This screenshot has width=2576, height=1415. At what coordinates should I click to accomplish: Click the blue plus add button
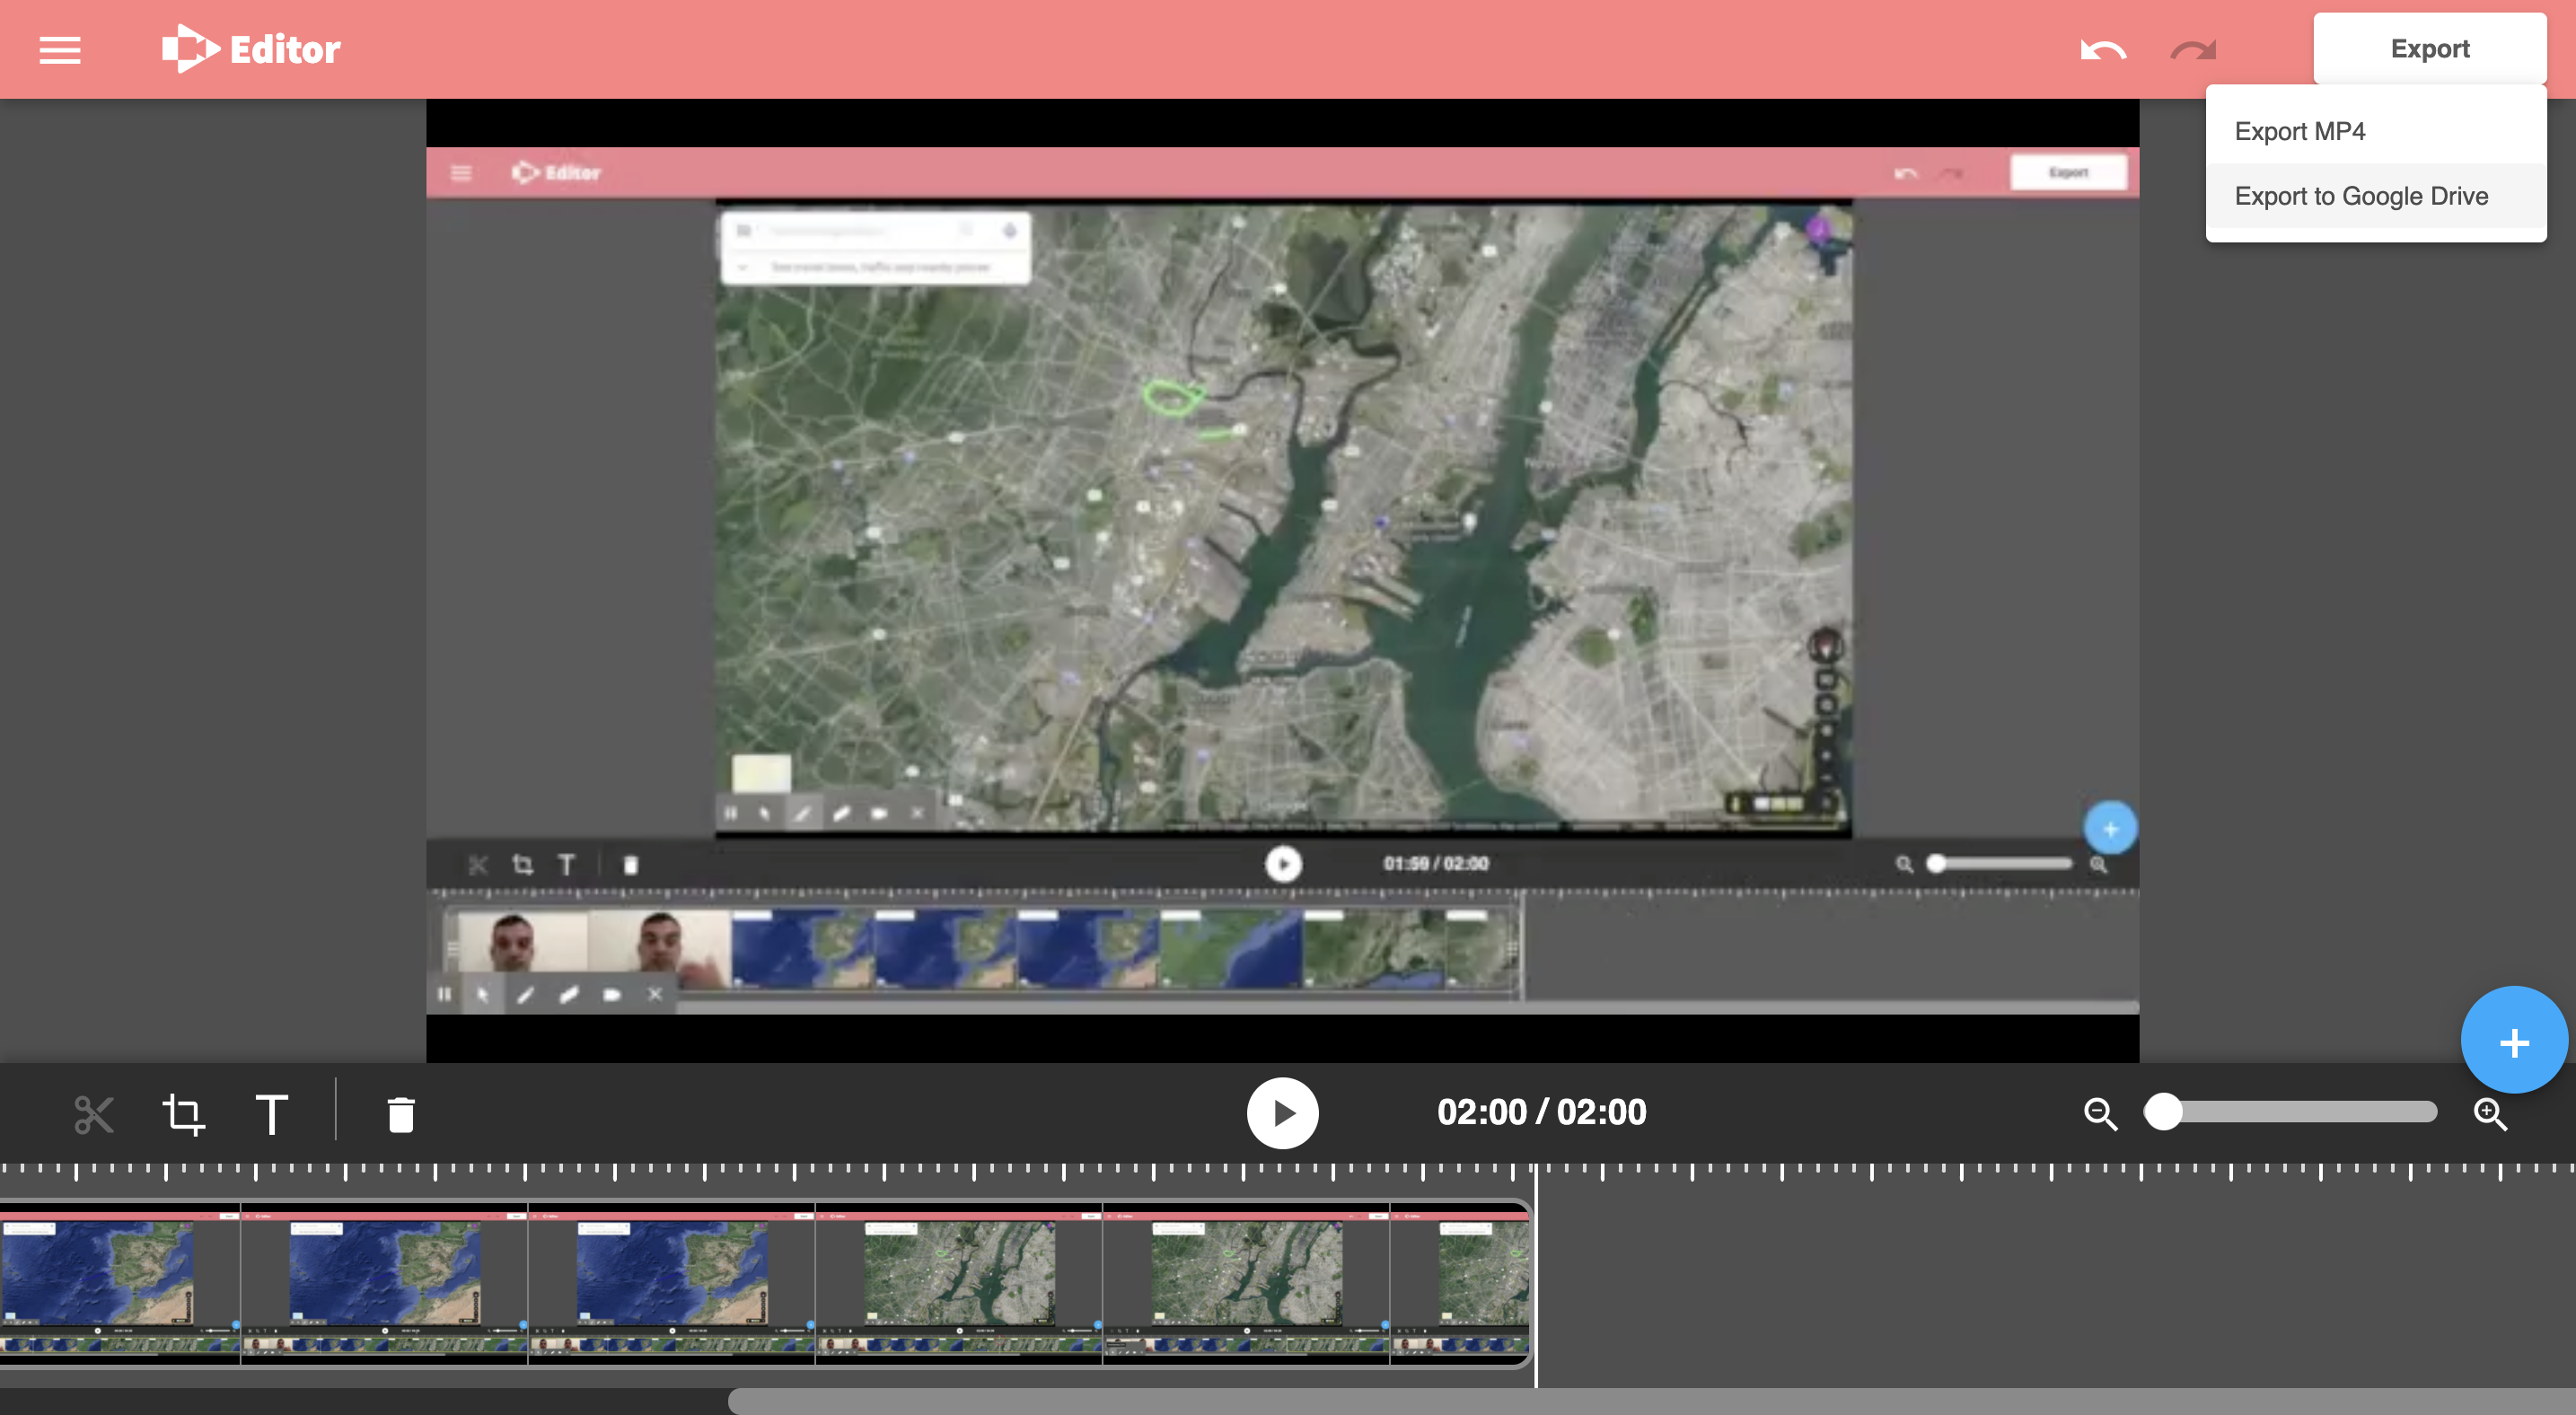pos(2513,1040)
